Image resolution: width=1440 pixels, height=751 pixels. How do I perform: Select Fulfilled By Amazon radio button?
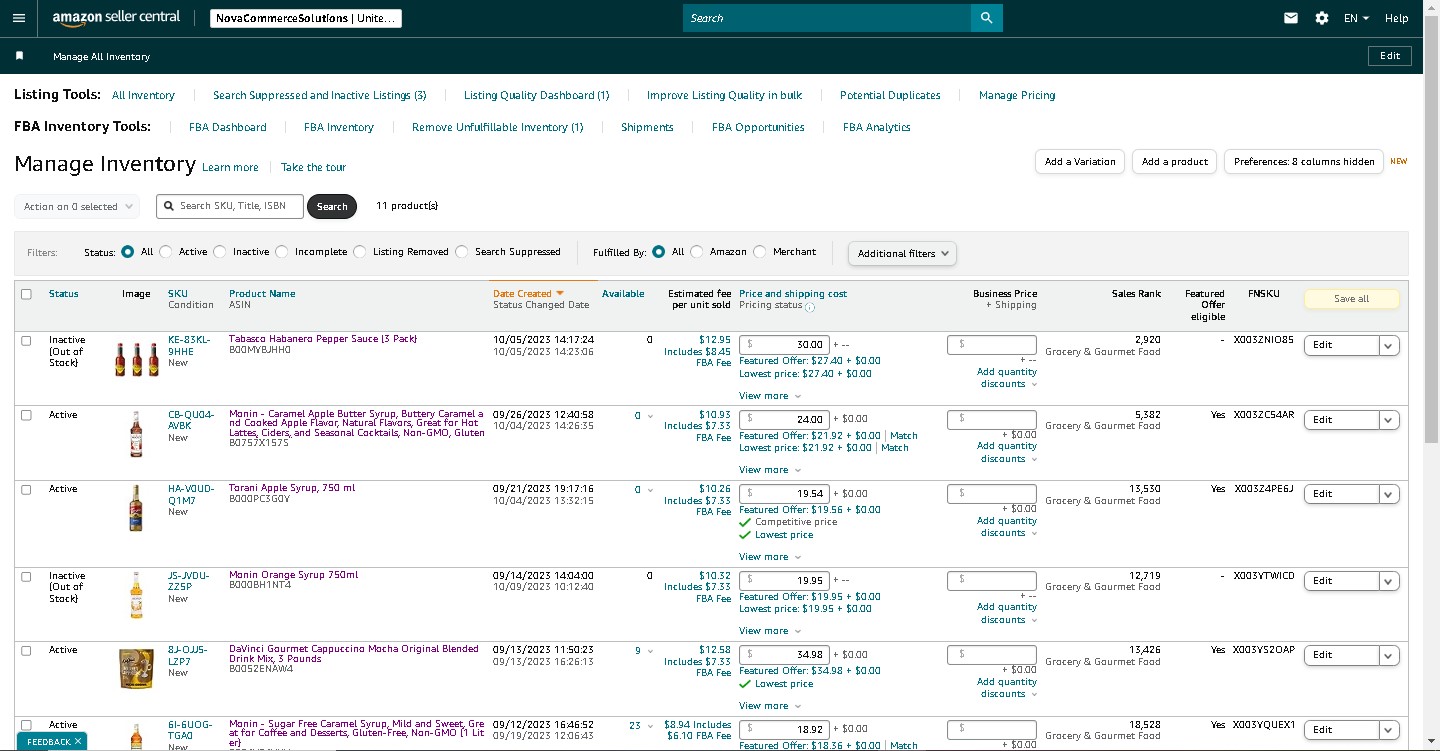697,252
